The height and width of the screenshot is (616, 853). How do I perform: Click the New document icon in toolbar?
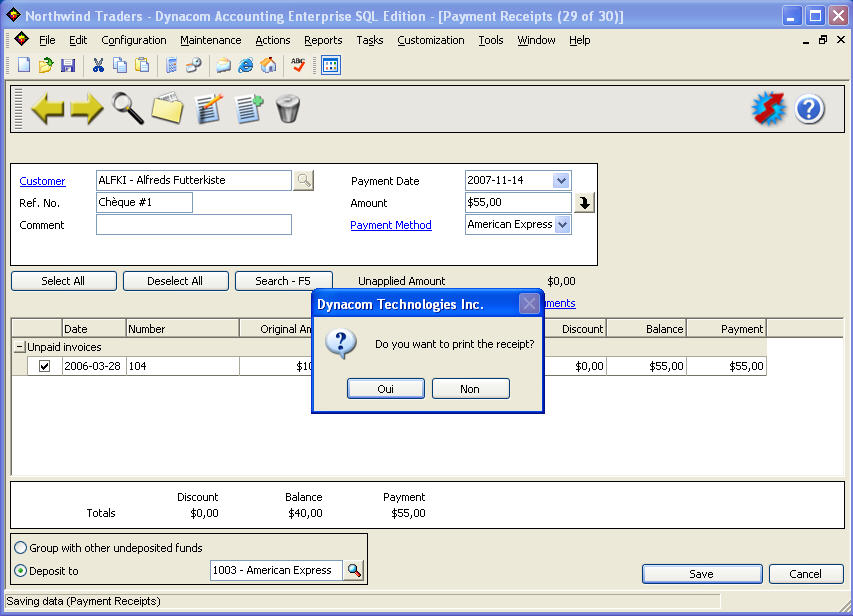coord(24,65)
